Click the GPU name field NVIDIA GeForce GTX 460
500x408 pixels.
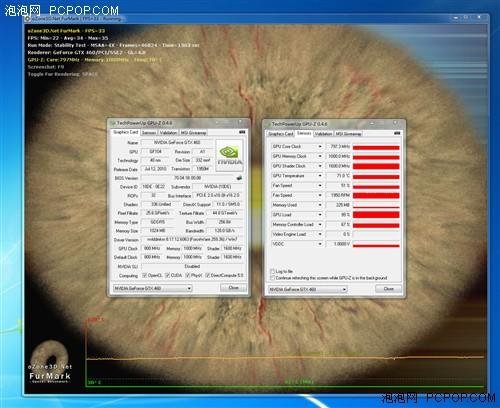click(177, 143)
